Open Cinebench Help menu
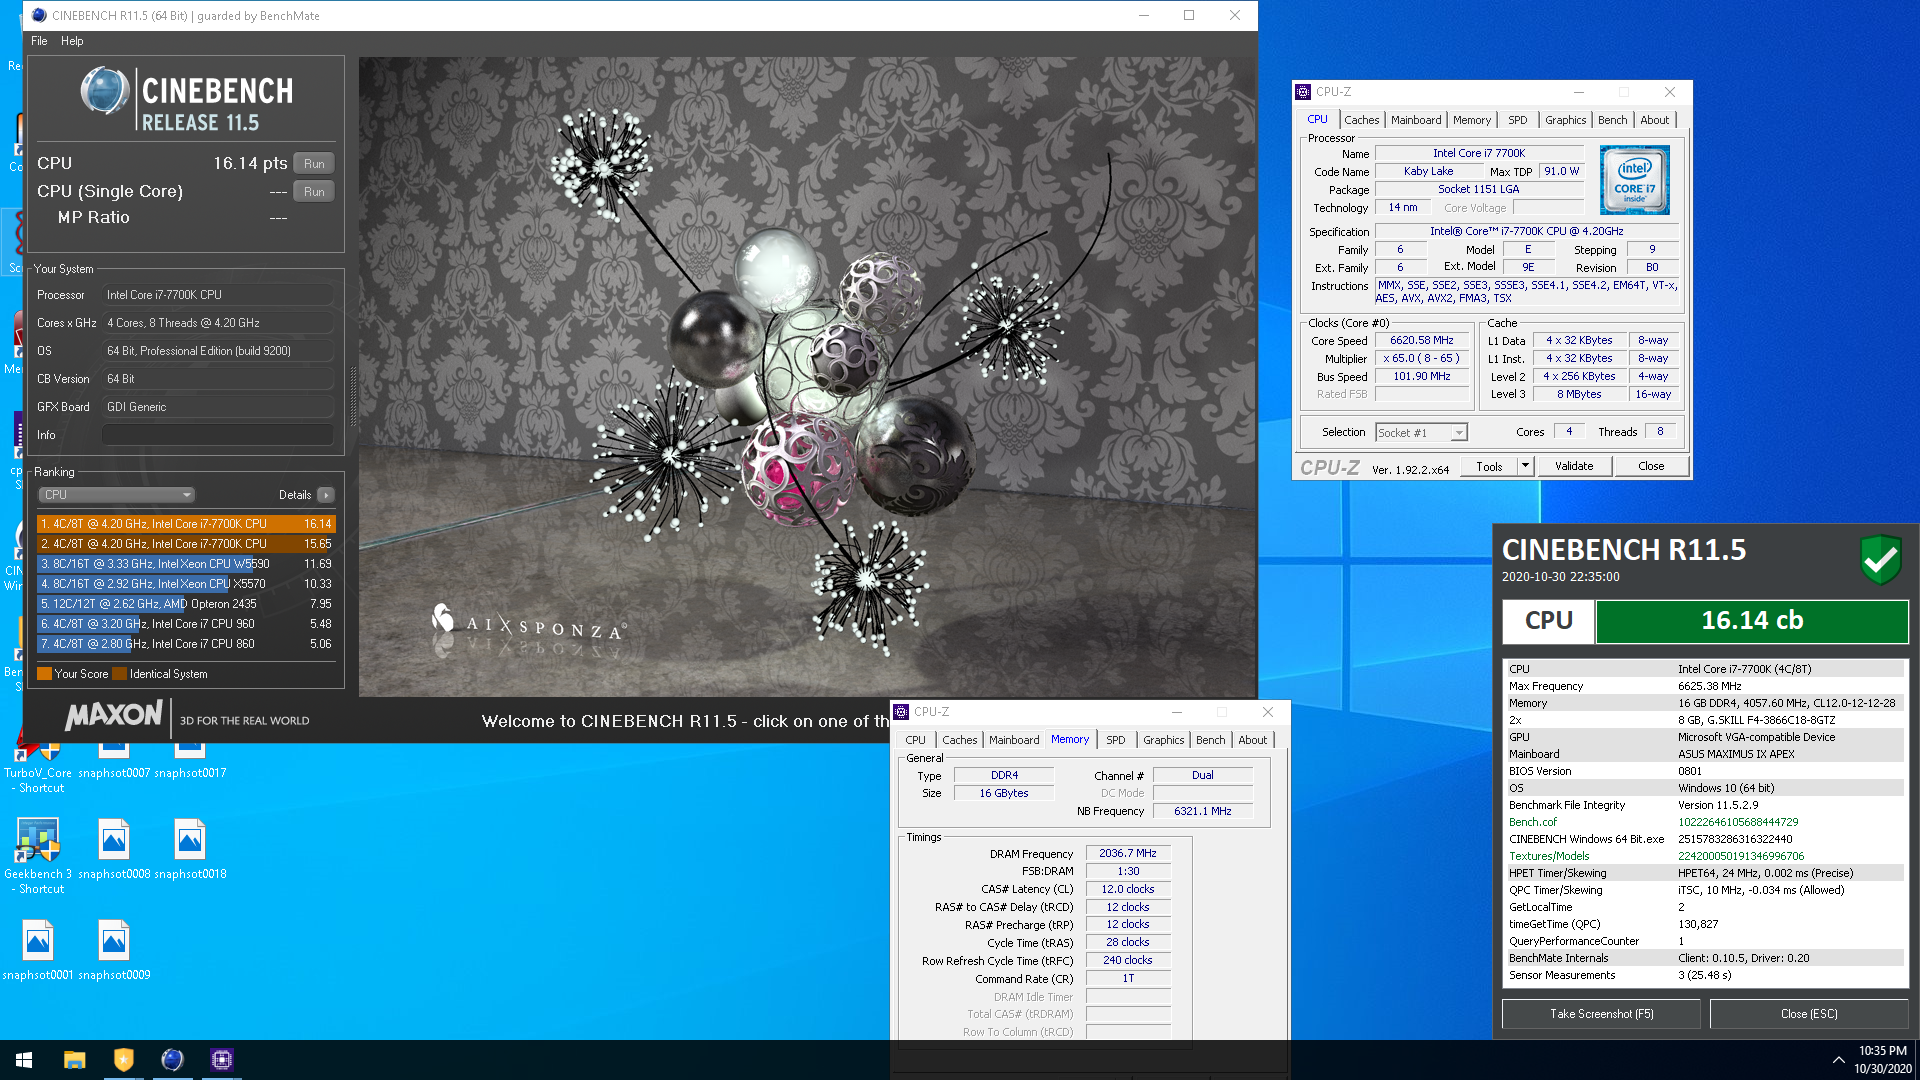 click(72, 41)
